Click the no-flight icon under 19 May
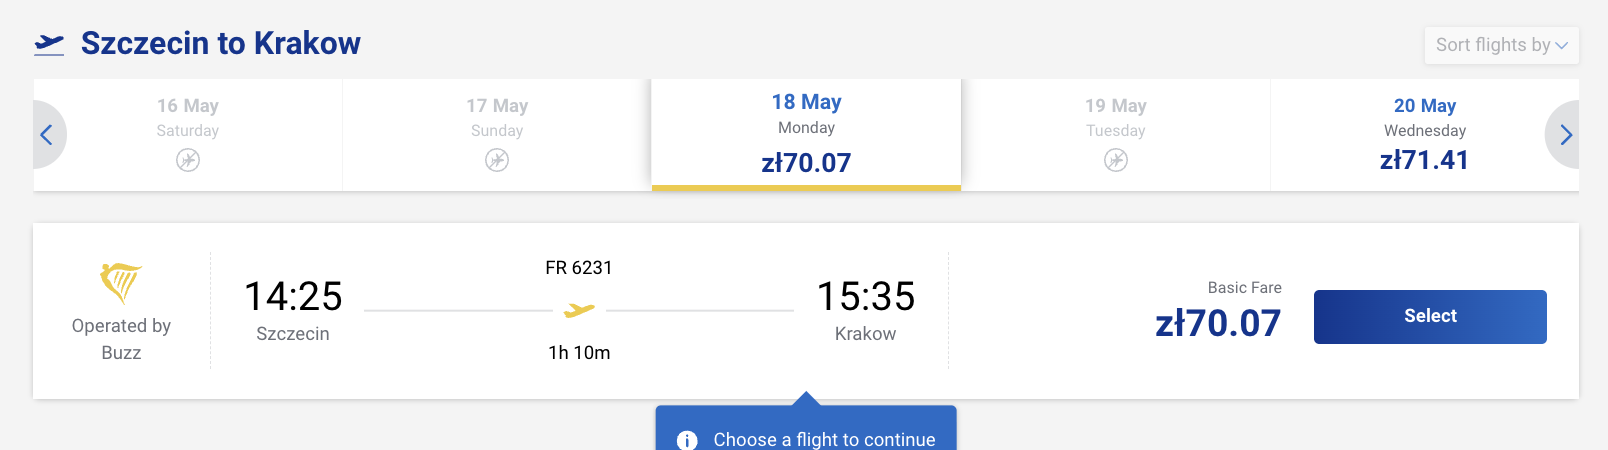Screen dimensions: 1608x450 1116,160
